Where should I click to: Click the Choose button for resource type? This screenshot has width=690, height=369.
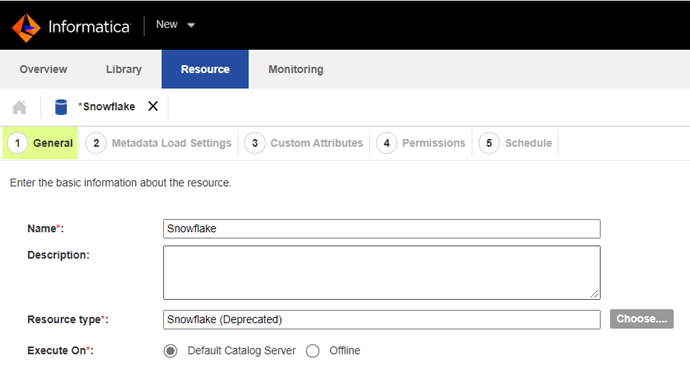pos(642,319)
